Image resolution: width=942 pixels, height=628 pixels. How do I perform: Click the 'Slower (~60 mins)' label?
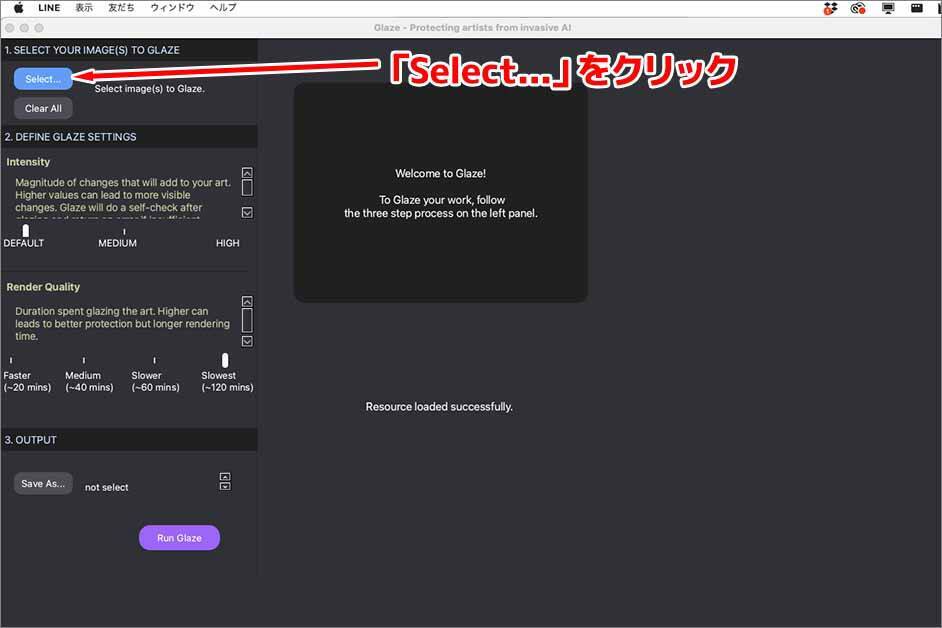click(x=156, y=381)
